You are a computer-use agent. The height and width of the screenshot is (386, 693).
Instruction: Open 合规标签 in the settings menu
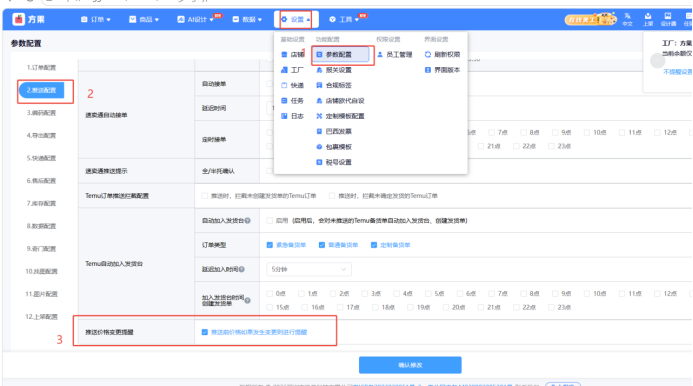334,85
